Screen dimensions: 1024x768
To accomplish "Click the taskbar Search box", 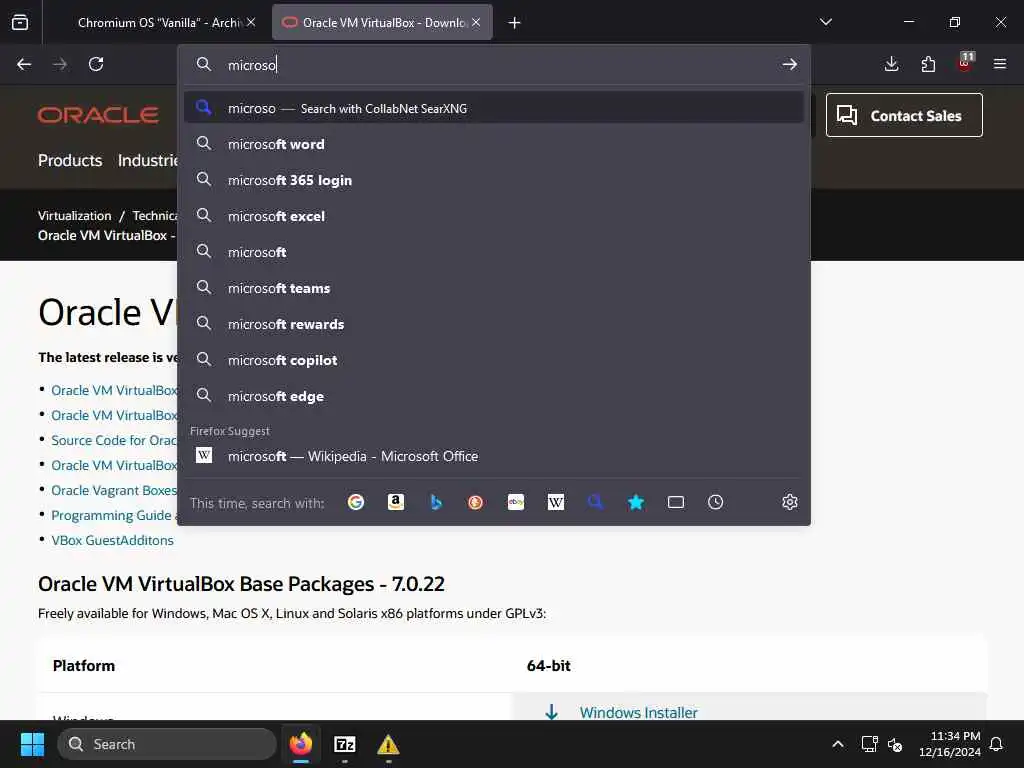I will coord(167,744).
